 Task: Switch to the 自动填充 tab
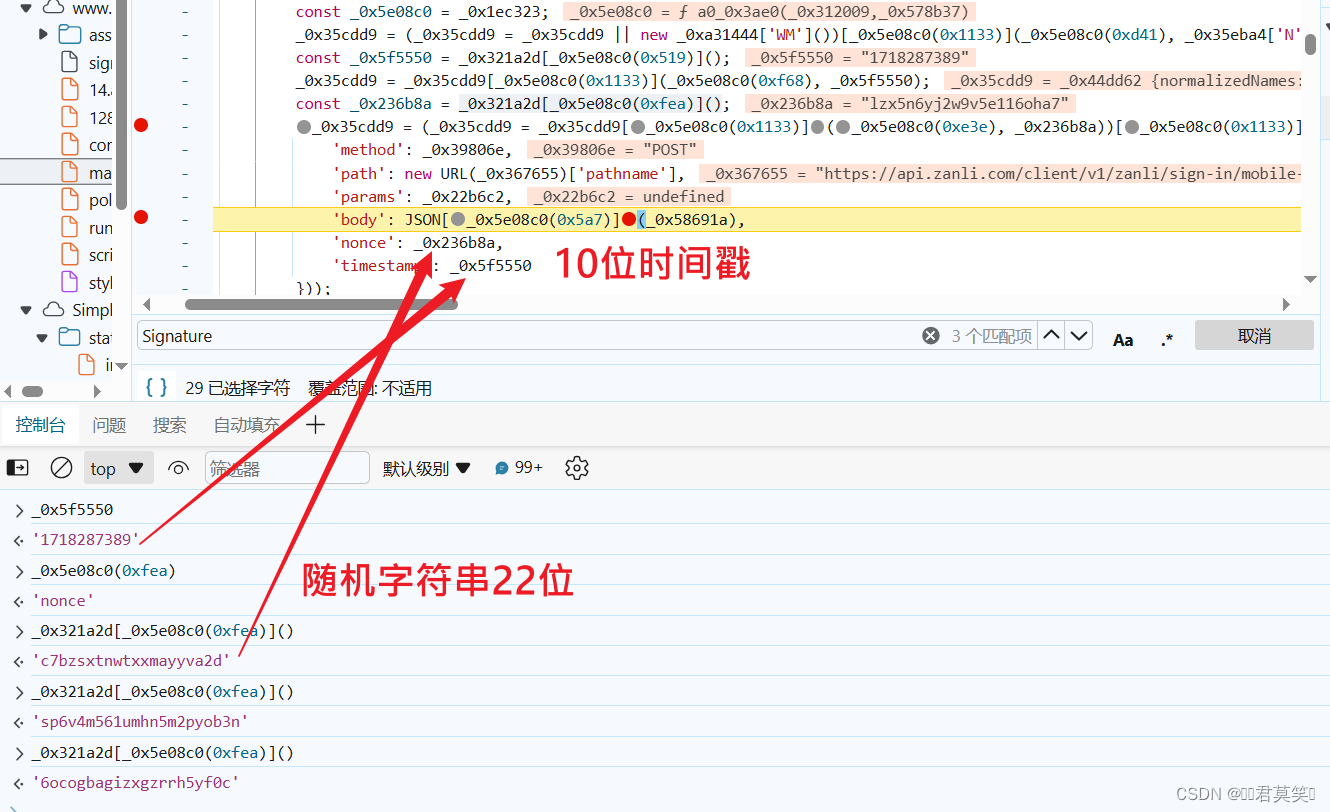[247, 425]
